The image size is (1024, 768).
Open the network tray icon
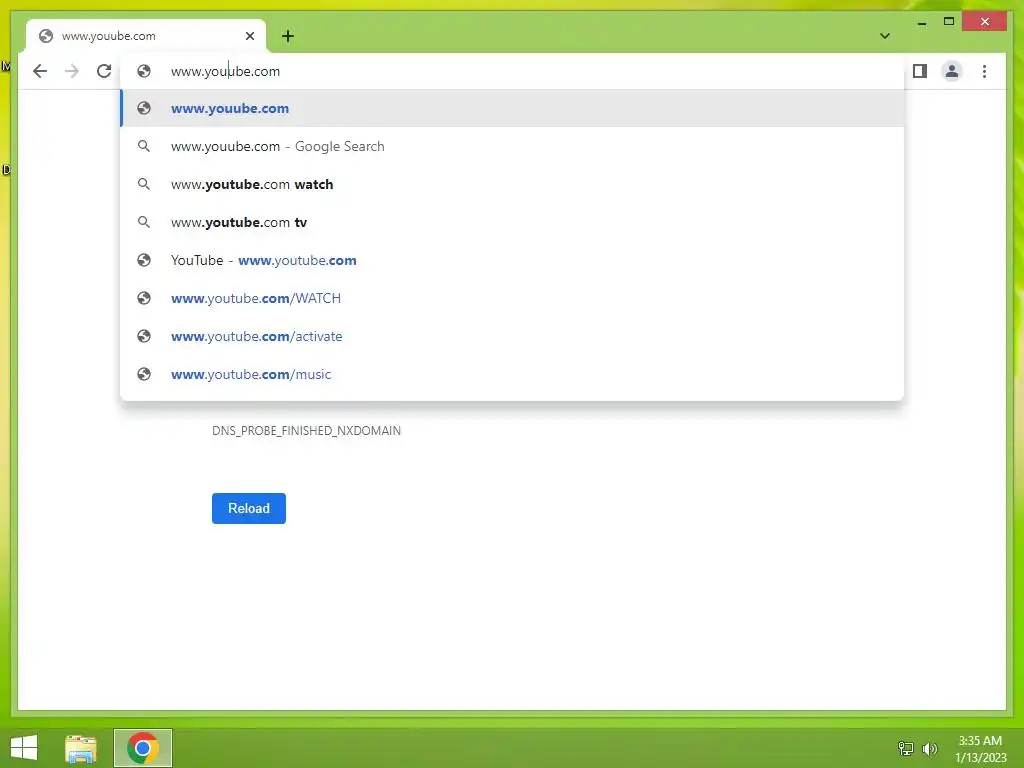coord(906,748)
